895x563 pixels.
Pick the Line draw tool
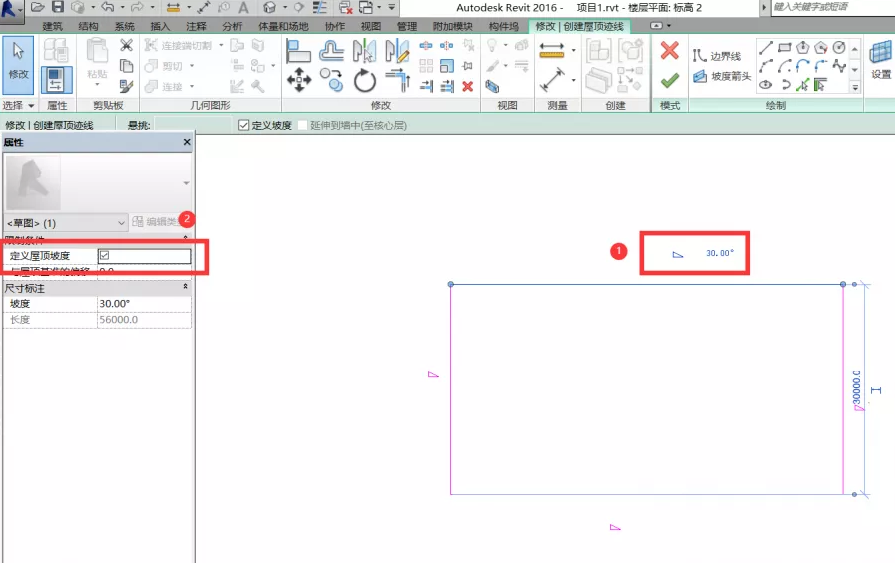766,47
